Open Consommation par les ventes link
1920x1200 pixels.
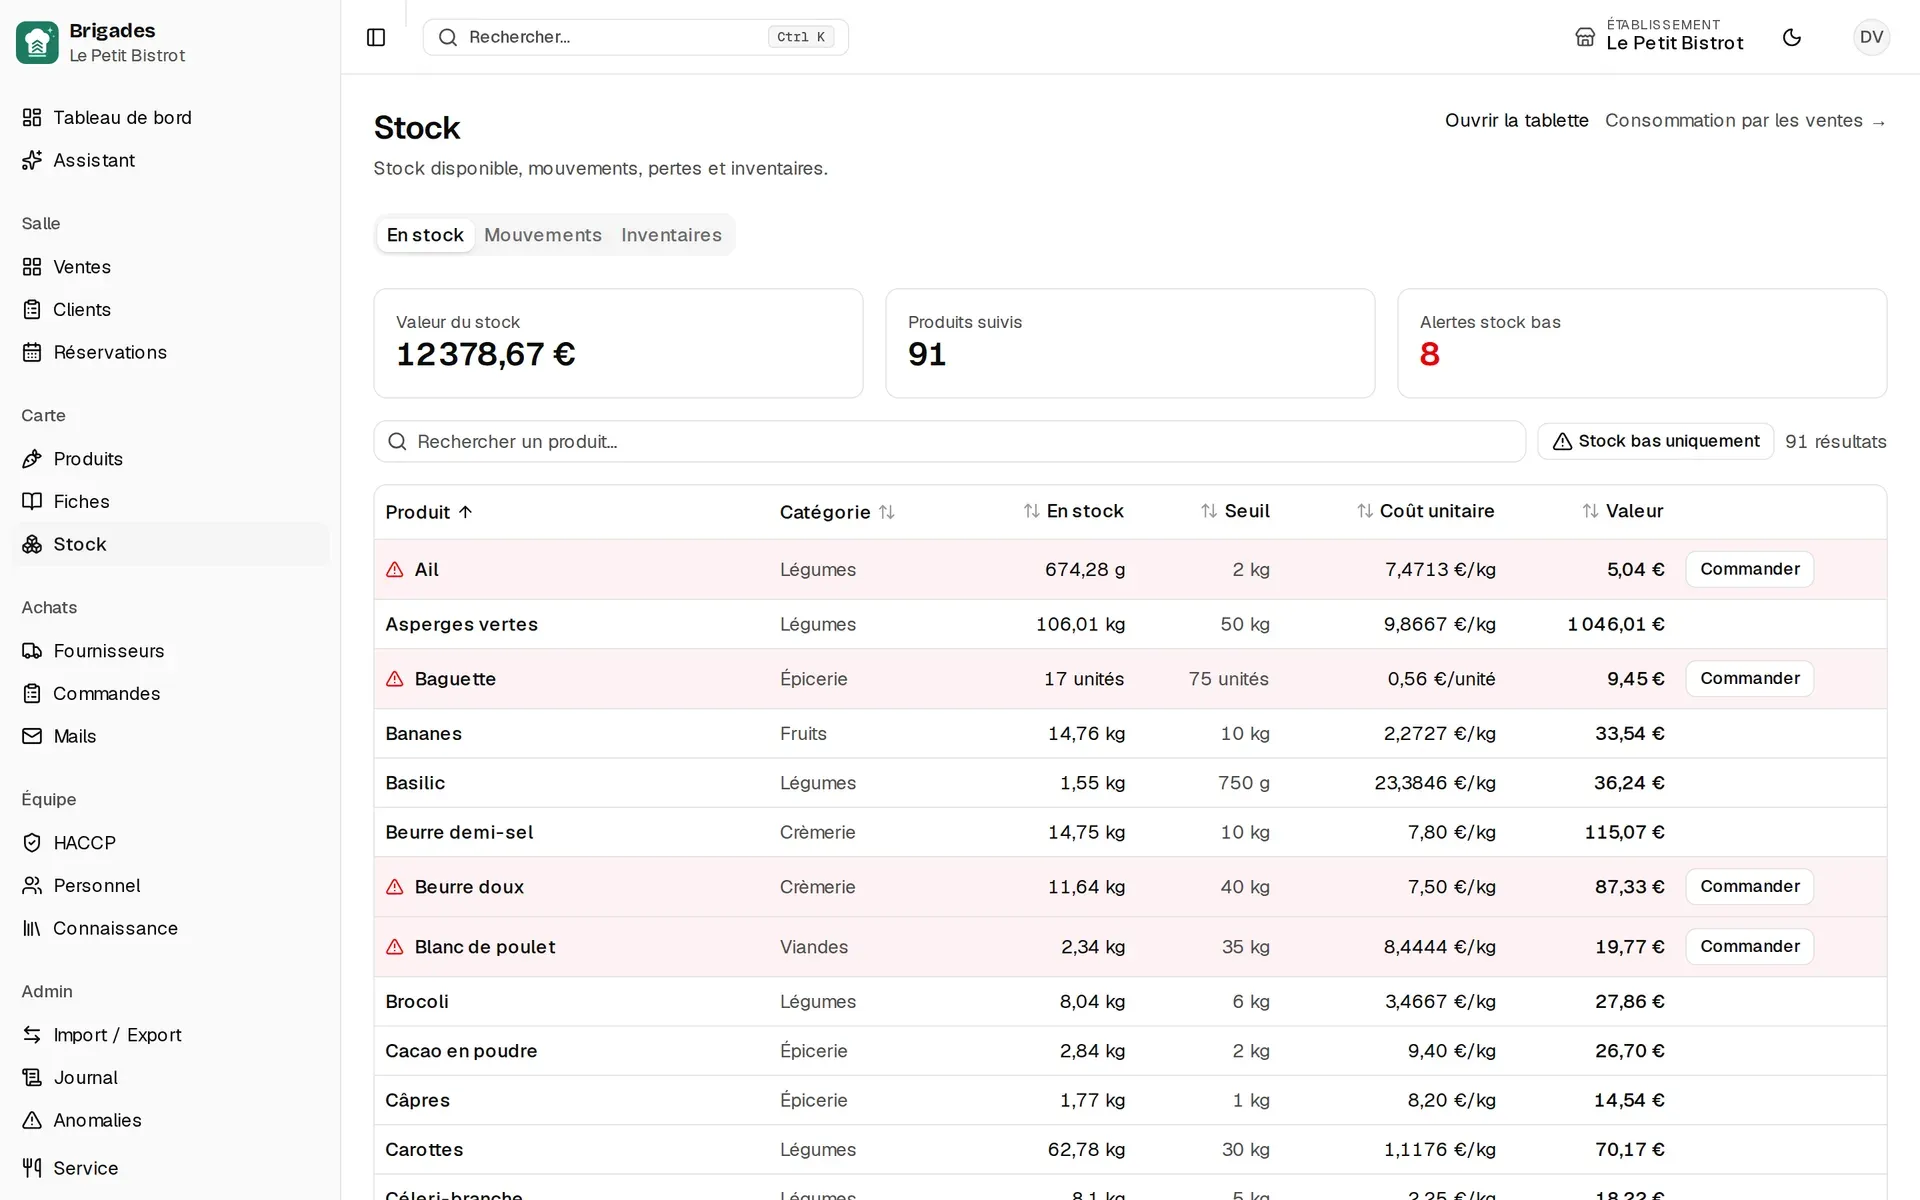point(1745,120)
